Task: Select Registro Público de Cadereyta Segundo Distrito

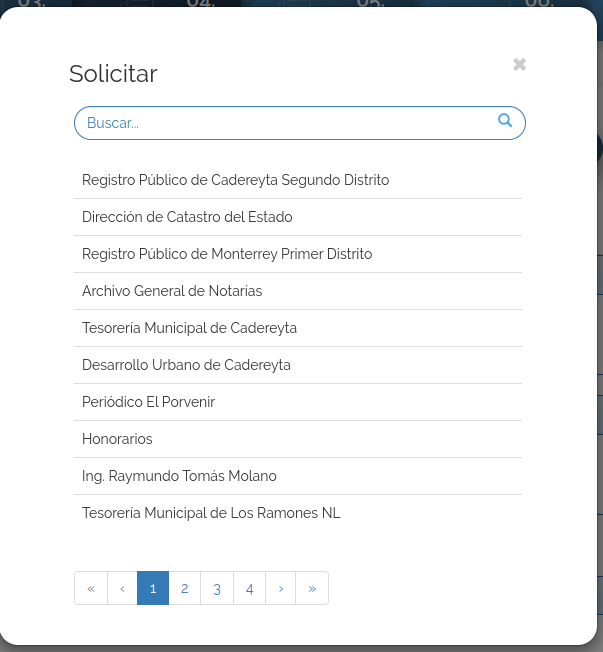Action: pos(236,180)
